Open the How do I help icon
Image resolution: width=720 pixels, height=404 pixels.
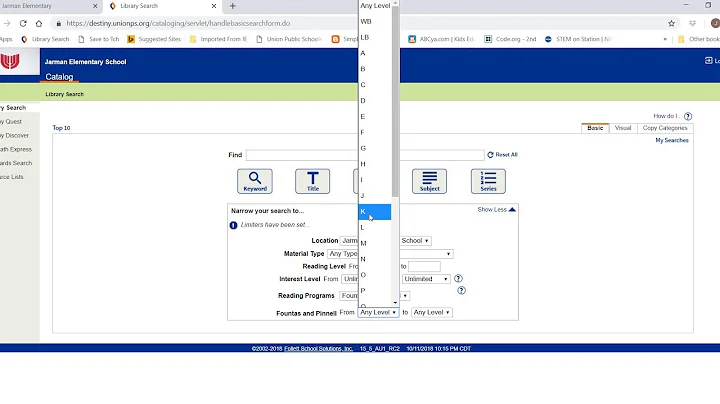tap(688, 116)
